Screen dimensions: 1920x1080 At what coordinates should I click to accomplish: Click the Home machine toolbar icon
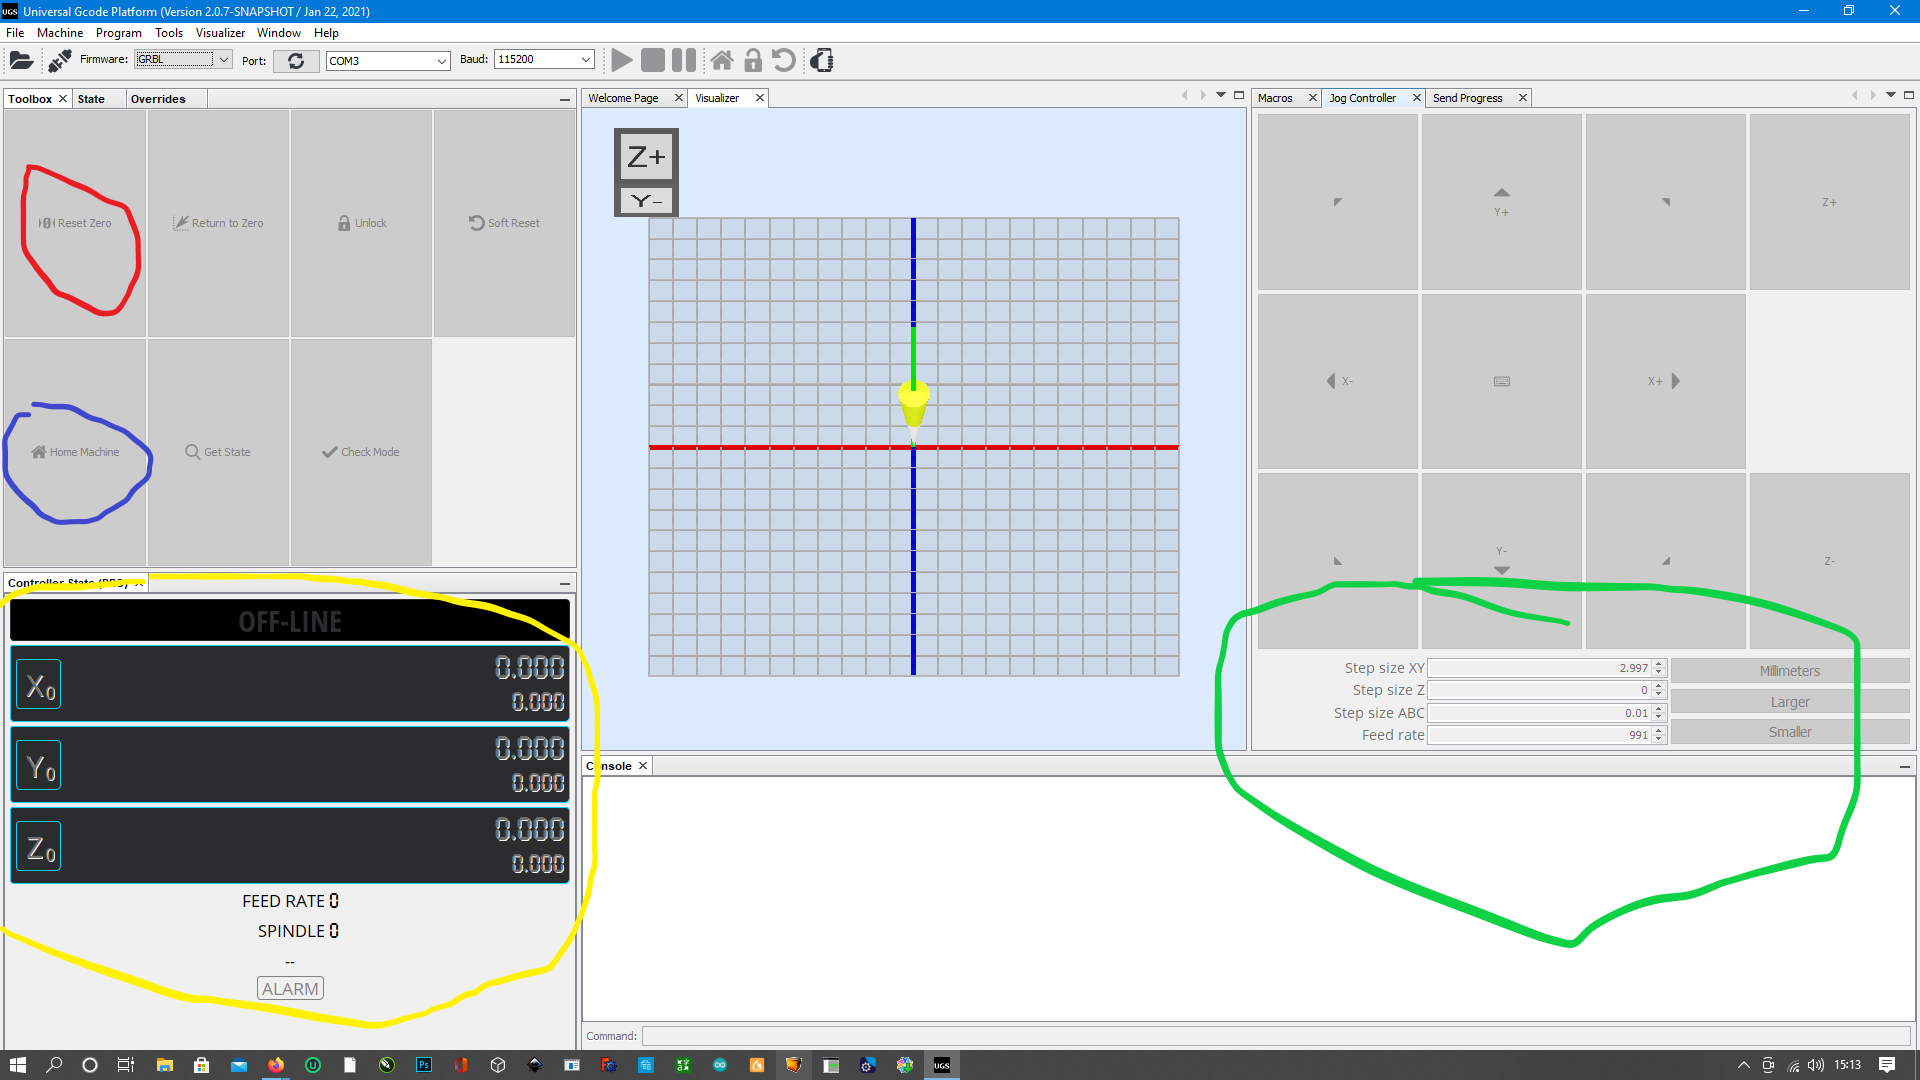[x=721, y=61]
